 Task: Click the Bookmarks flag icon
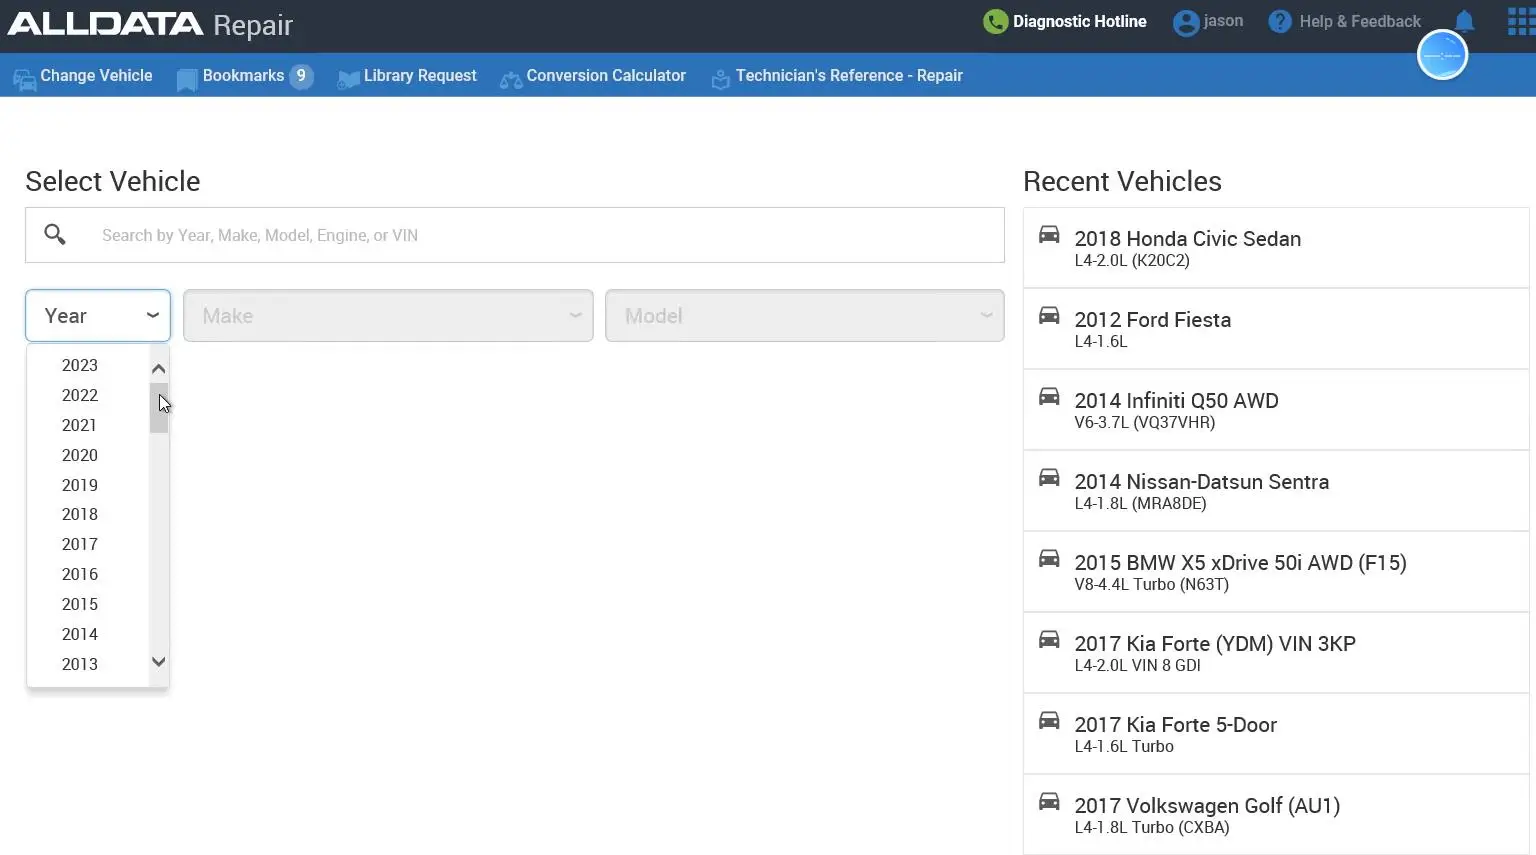[187, 80]
